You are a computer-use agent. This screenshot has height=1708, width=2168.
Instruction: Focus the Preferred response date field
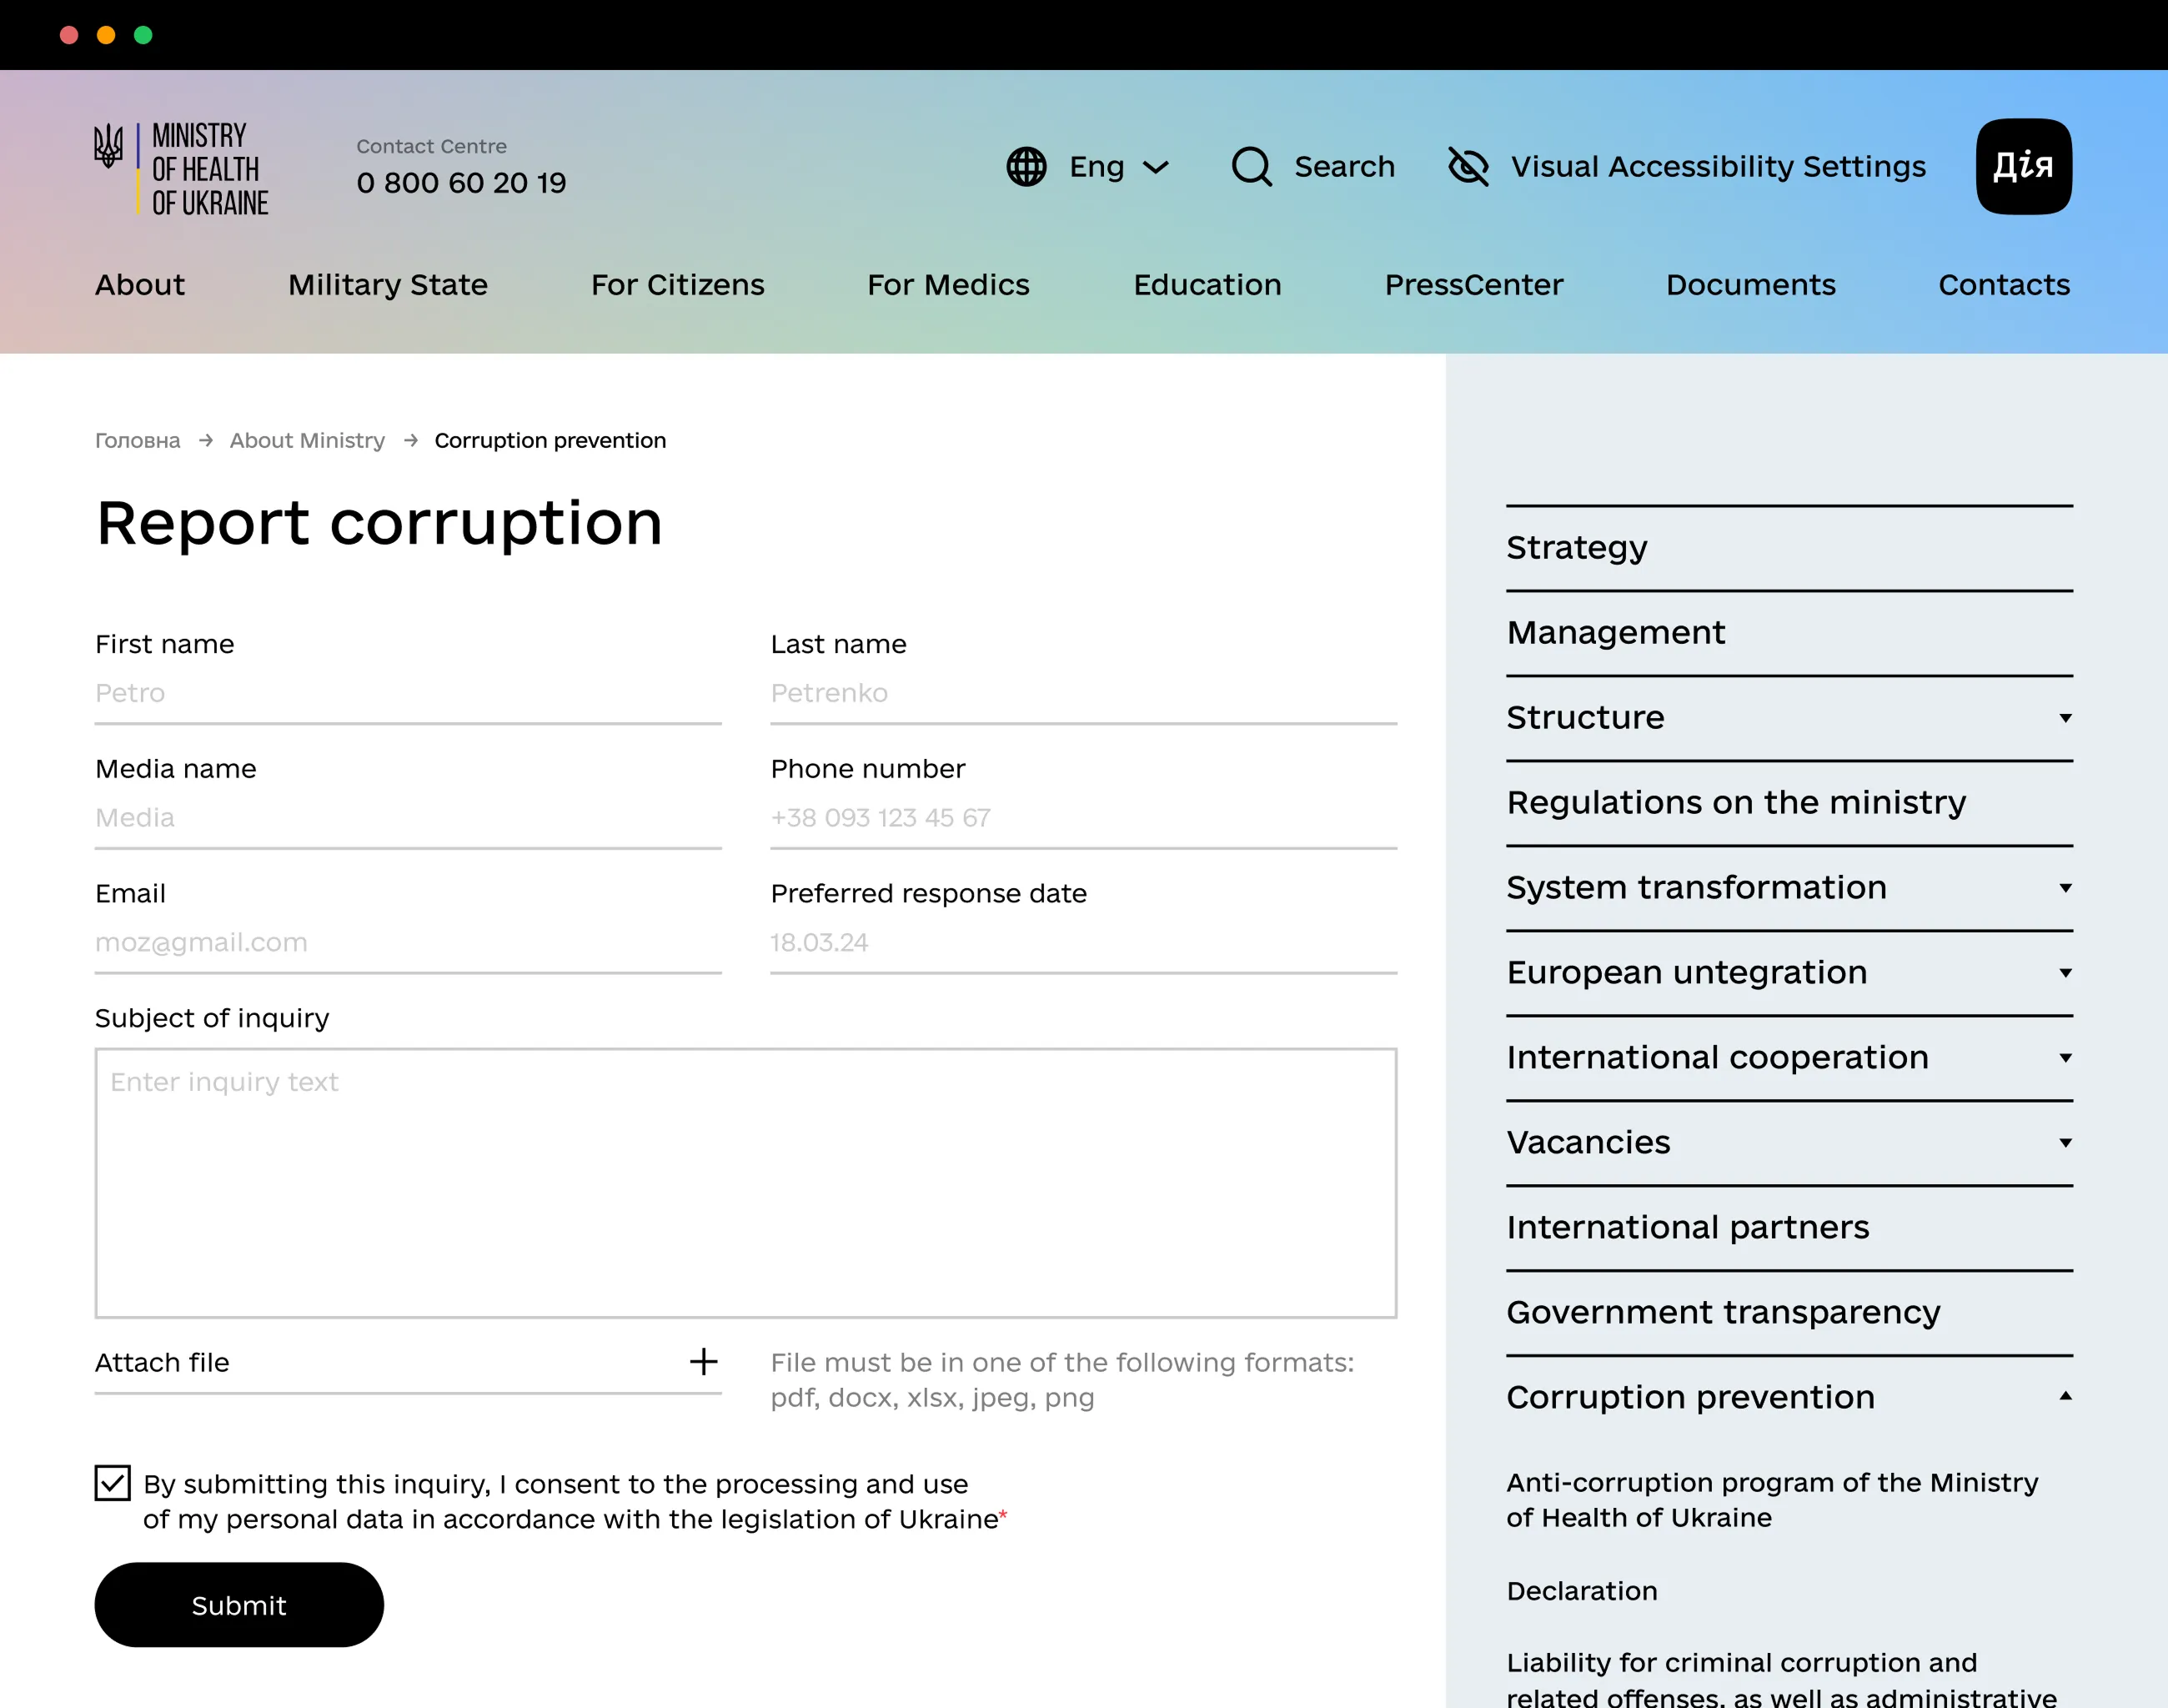(x=1082, y=942)
